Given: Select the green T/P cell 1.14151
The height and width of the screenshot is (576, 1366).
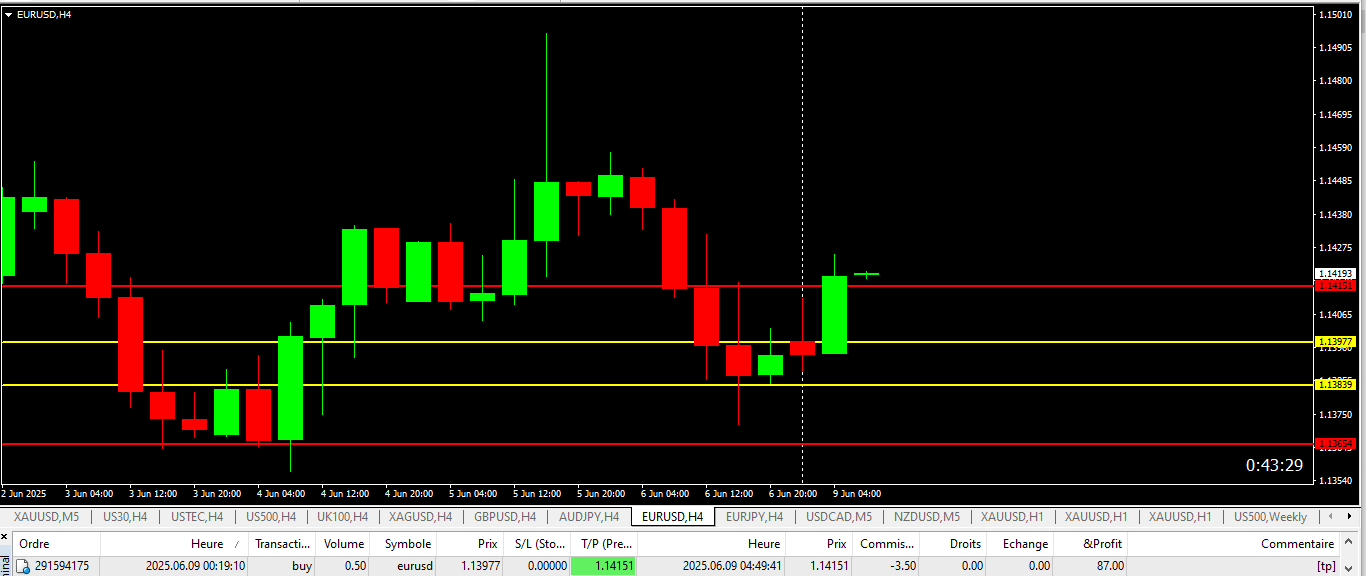Looking at the screenshot, I should (604, 566).
